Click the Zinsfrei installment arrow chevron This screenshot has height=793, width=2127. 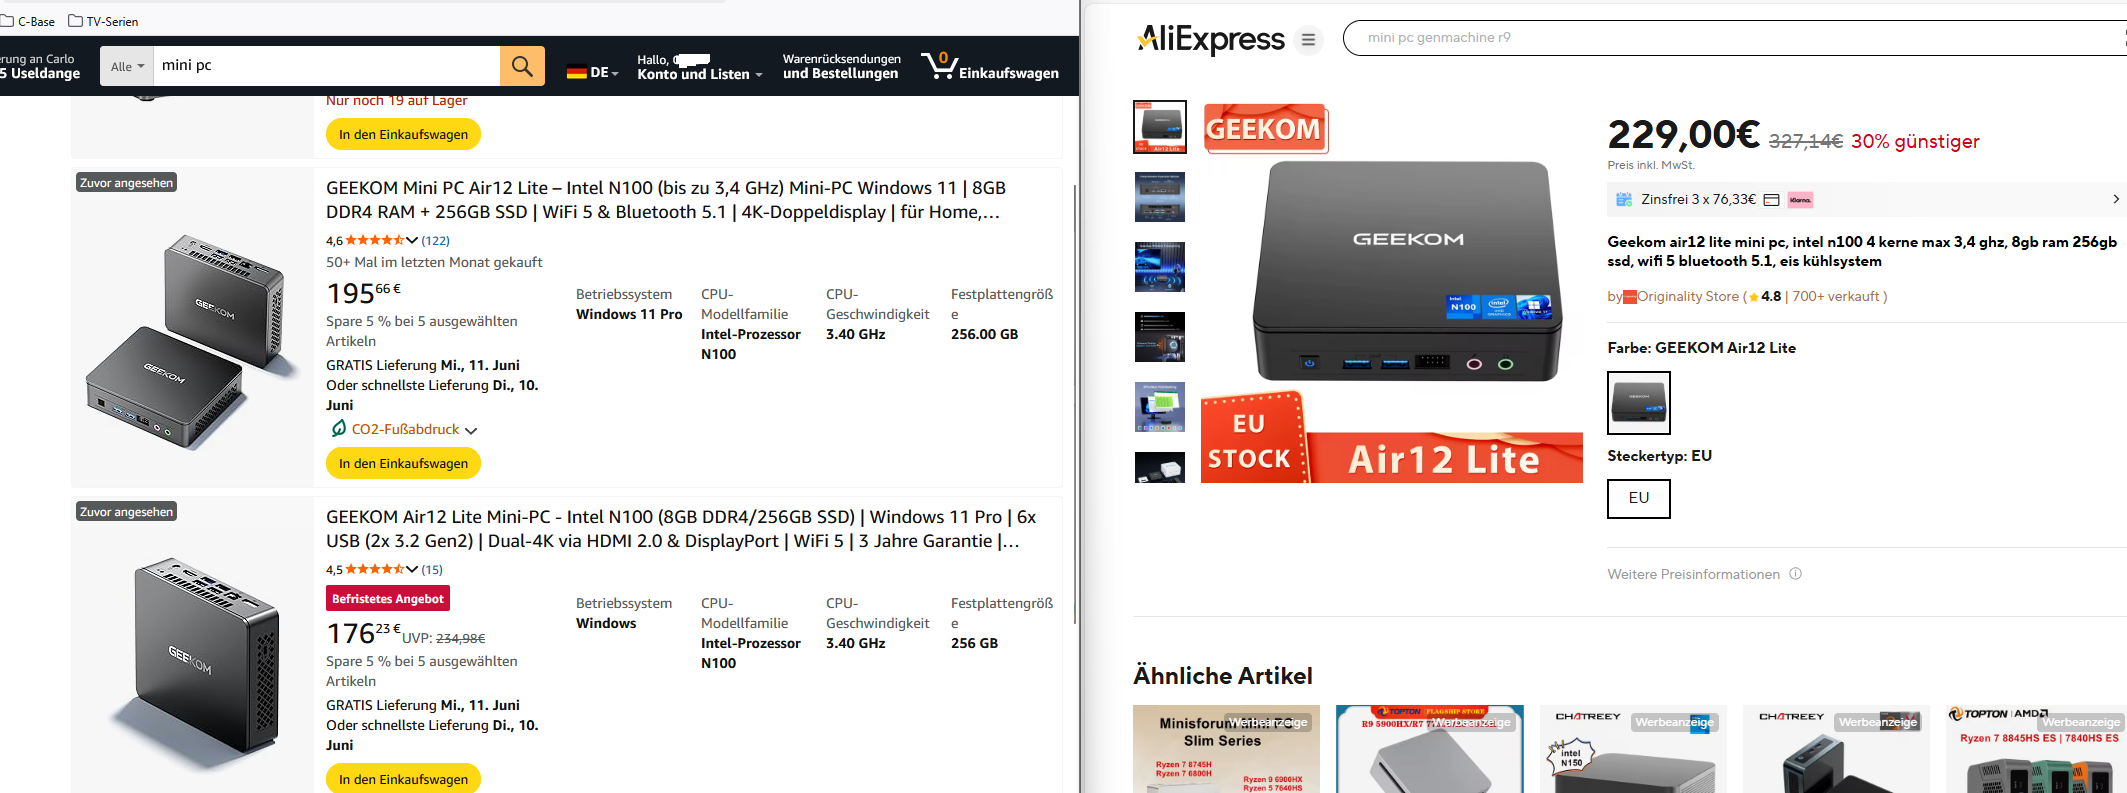[2115, 199]
